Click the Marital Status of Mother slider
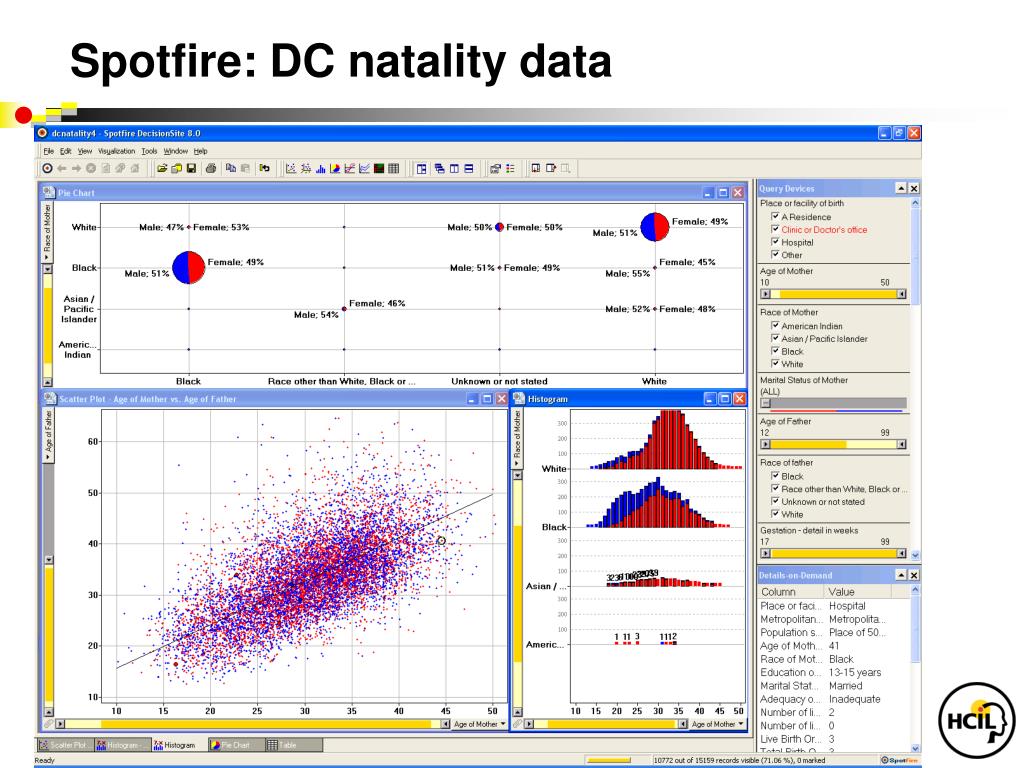Viewport: 1024px width, 768px height. [833, 403]
